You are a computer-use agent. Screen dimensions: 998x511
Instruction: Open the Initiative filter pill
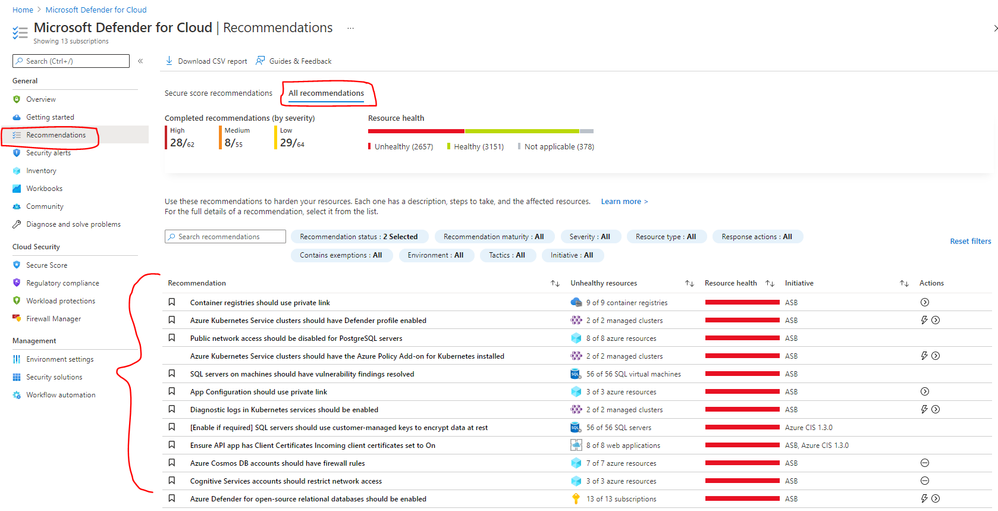click(572, 255)
